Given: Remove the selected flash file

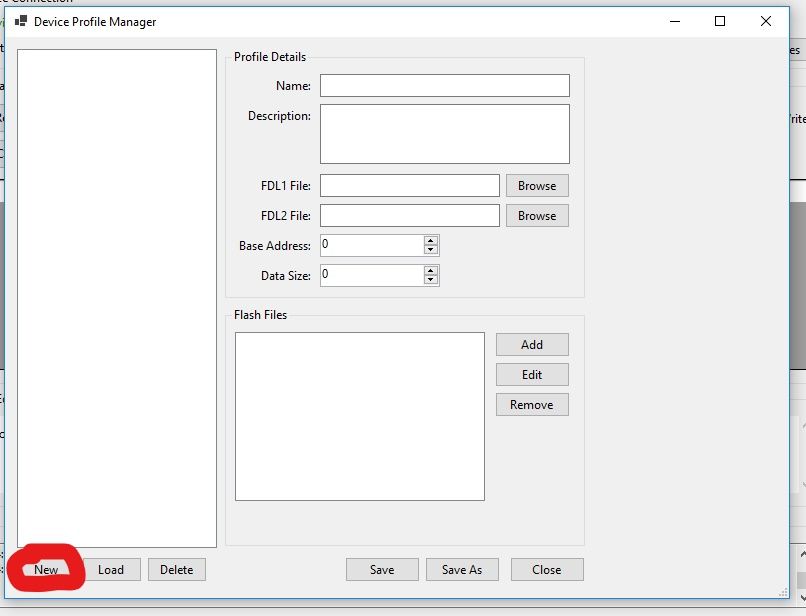Looking at the screenshot, I should point(532,405).
